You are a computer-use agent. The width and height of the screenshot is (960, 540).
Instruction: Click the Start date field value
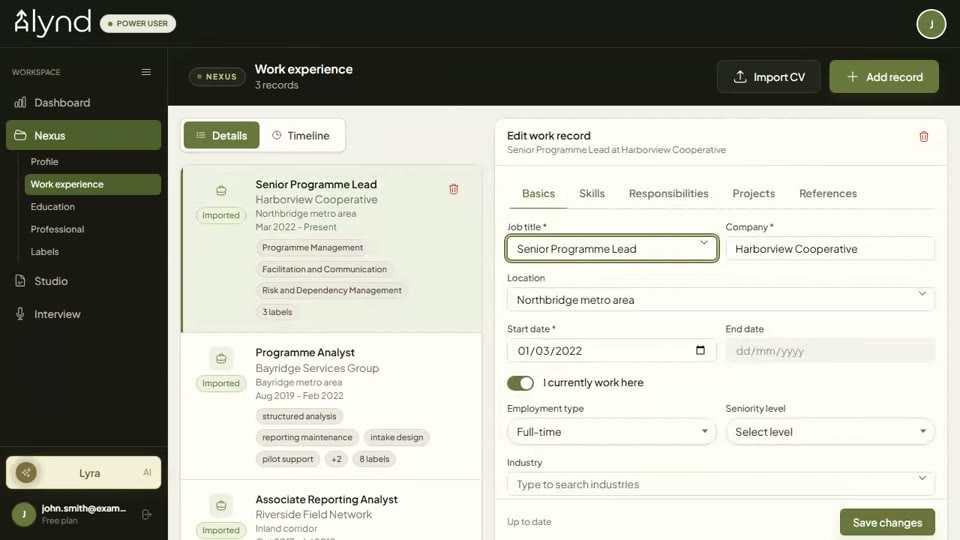550,351
